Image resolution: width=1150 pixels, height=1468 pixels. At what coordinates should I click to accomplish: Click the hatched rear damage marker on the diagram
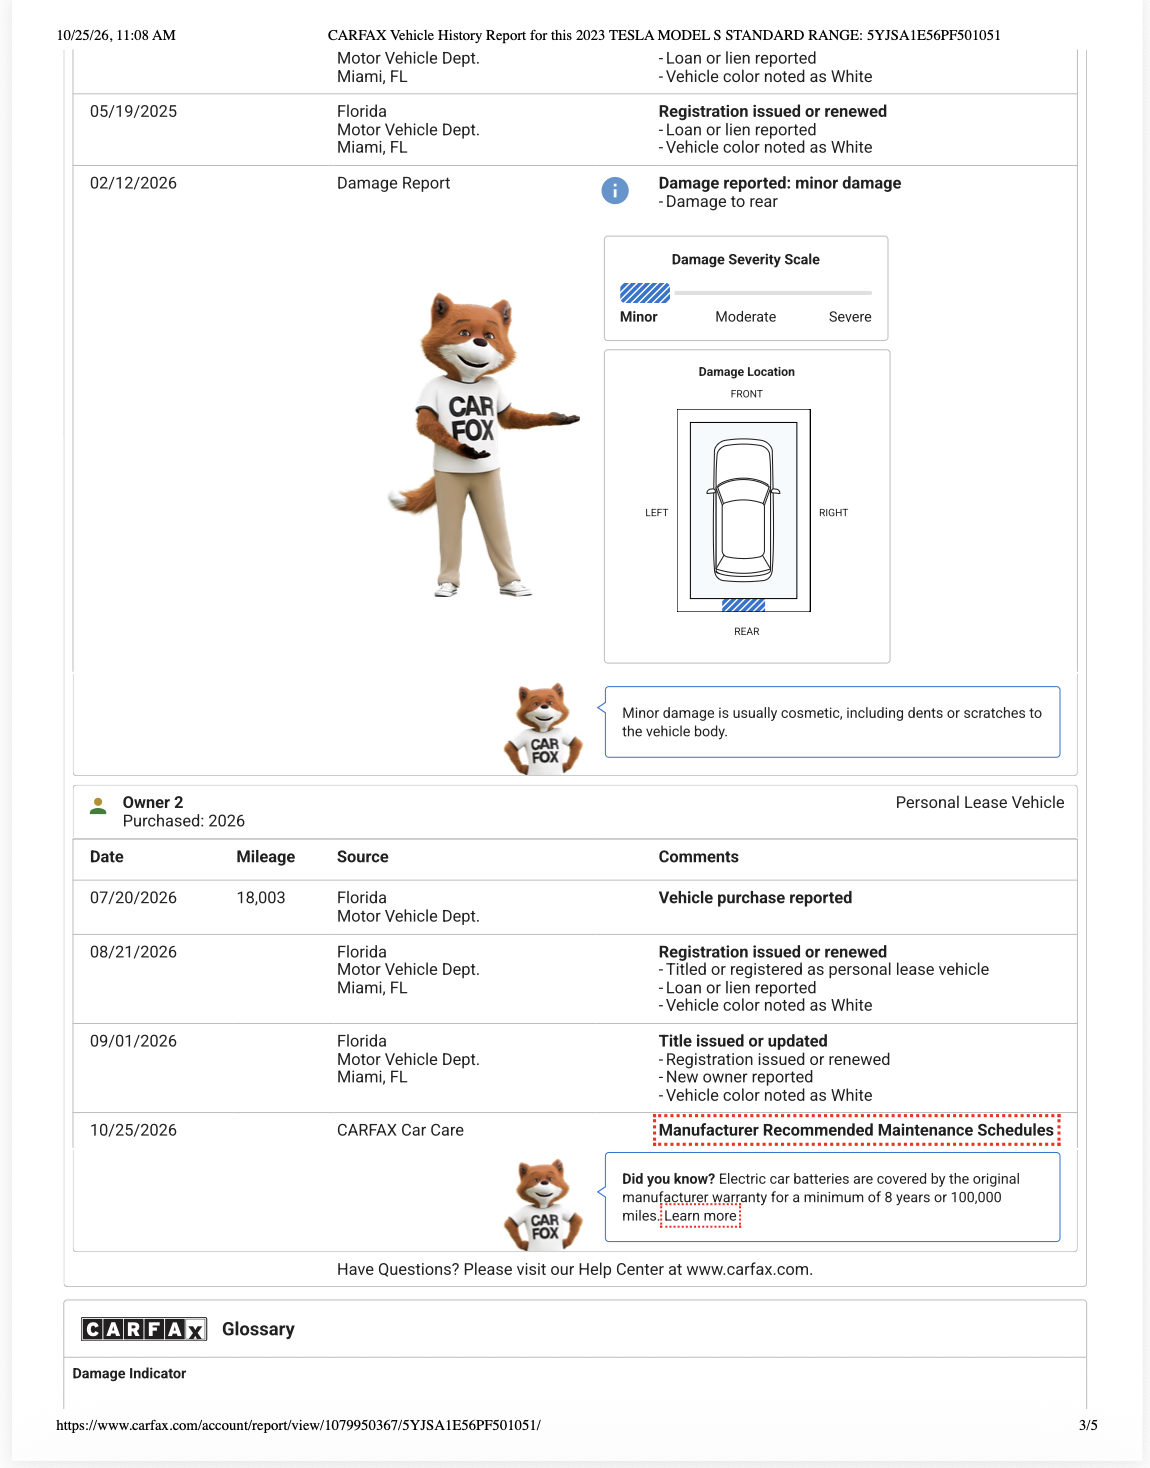click(x=743, y=605)
